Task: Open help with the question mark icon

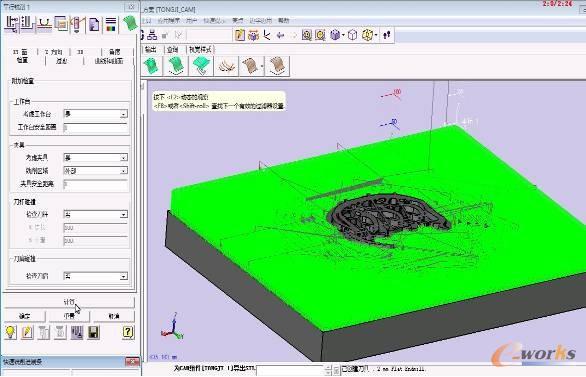Action: tap(128, 332)
